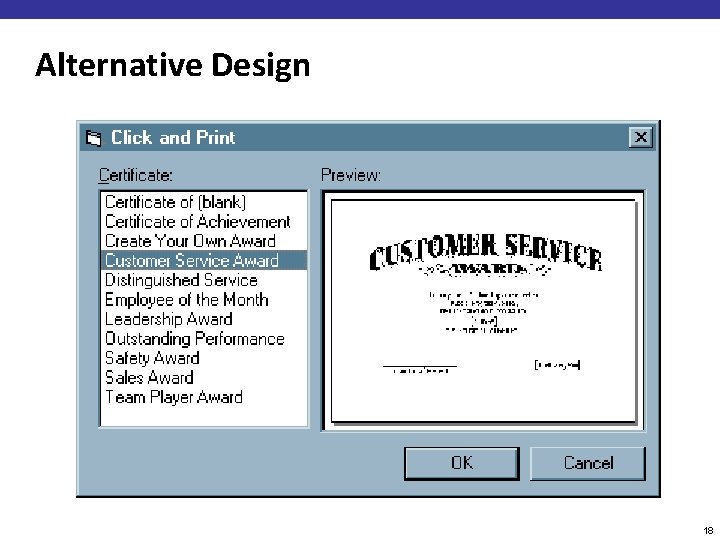The height and width of the screenshot is (540, 720).
Task: Select the highlighted Customer Service Award item
Action: [204, 260]
